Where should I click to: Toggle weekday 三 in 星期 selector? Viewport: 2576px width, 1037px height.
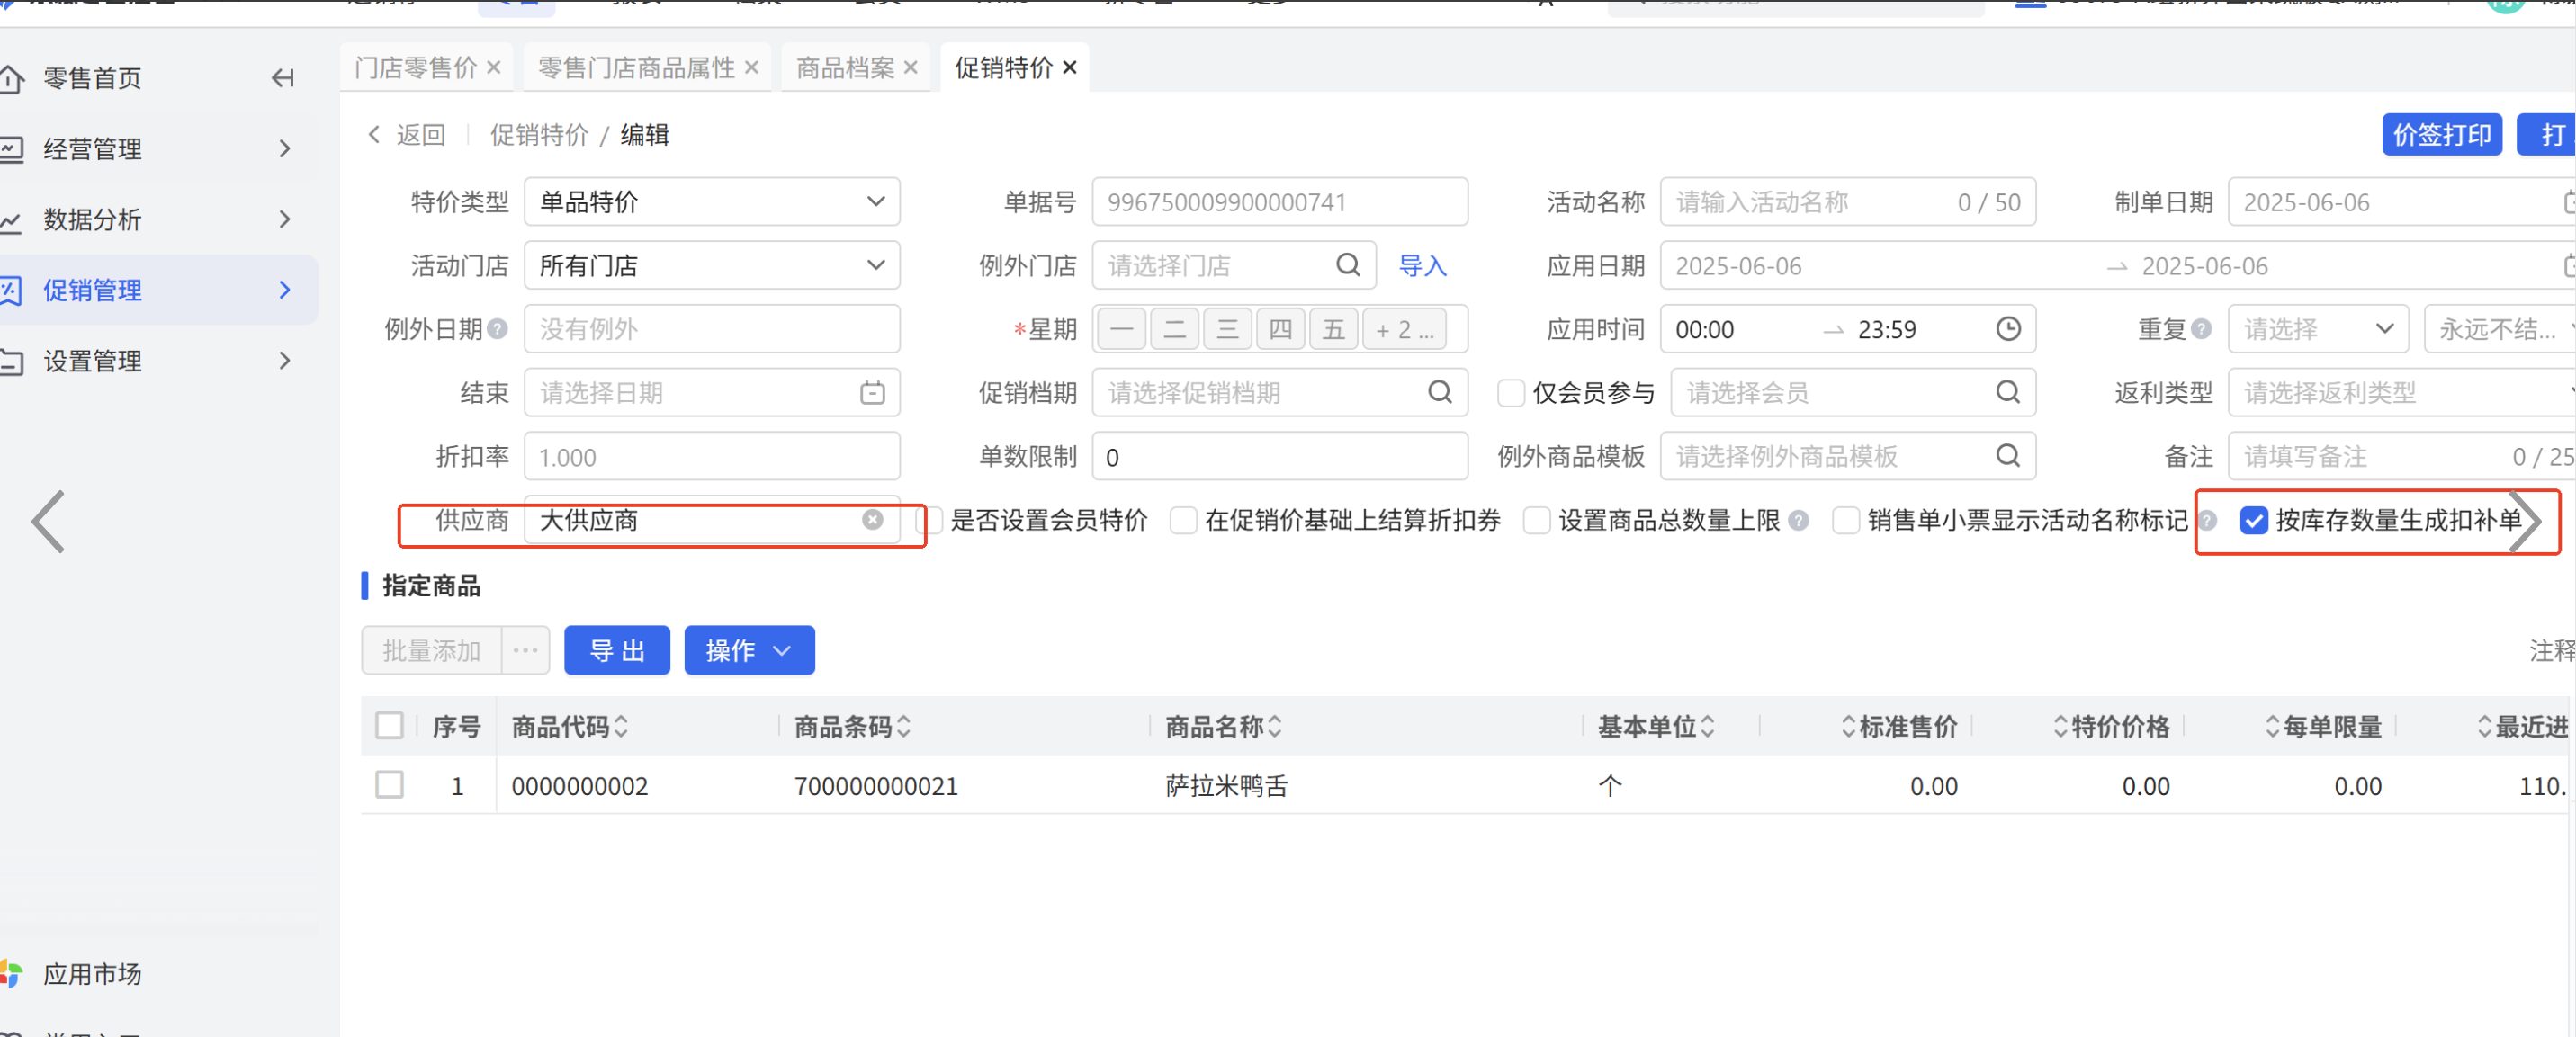click(1228, 329)
